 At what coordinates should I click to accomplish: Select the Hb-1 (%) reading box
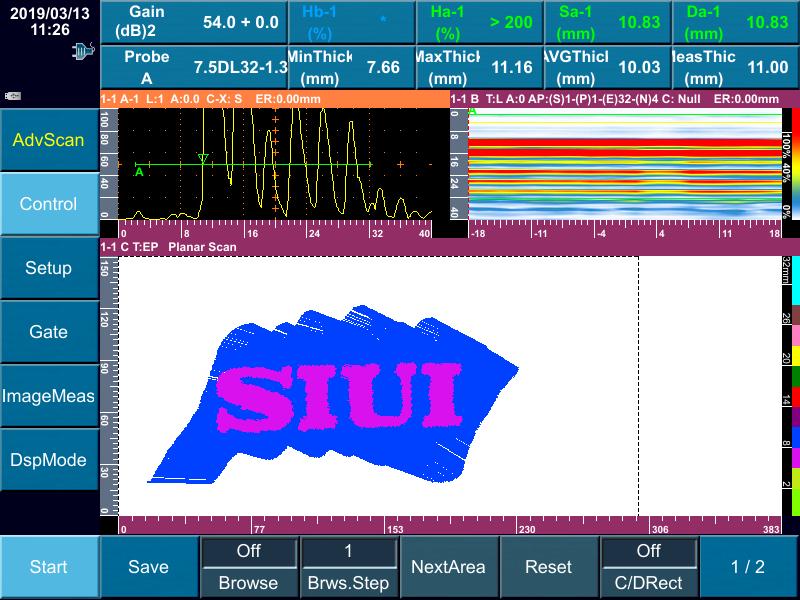click(352, 22)
